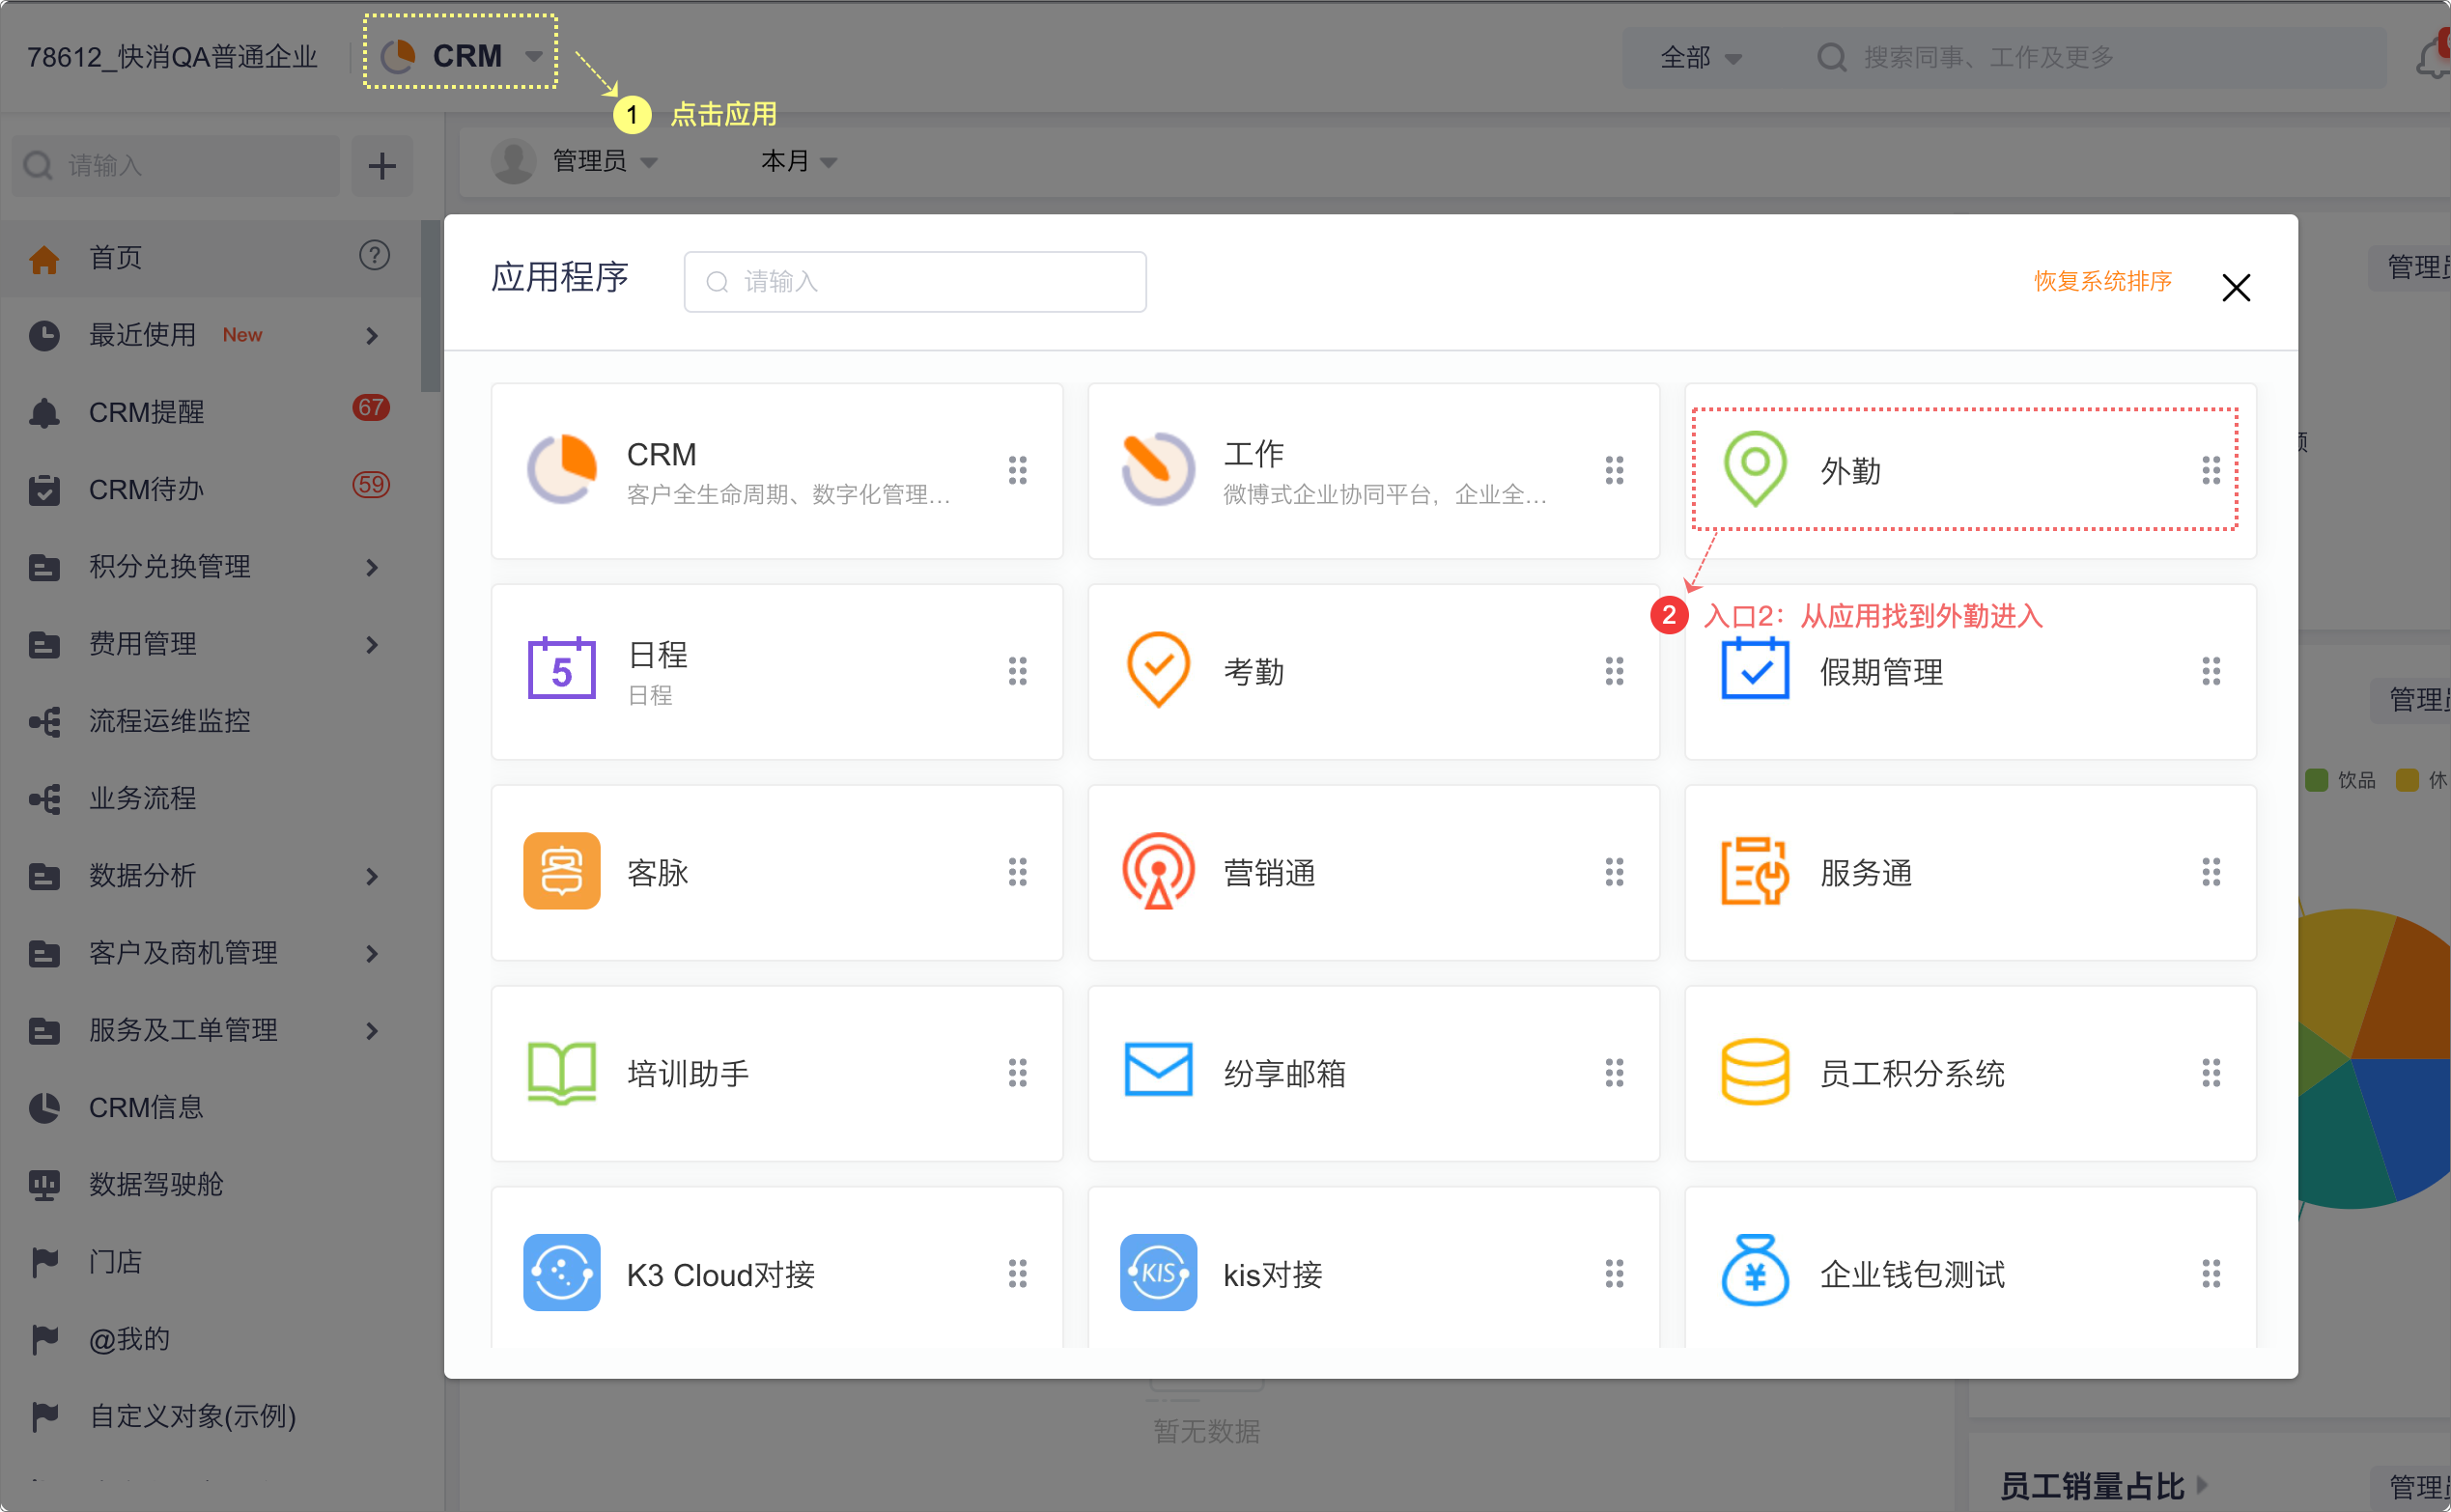Click the help icon beside 首页

374,255
